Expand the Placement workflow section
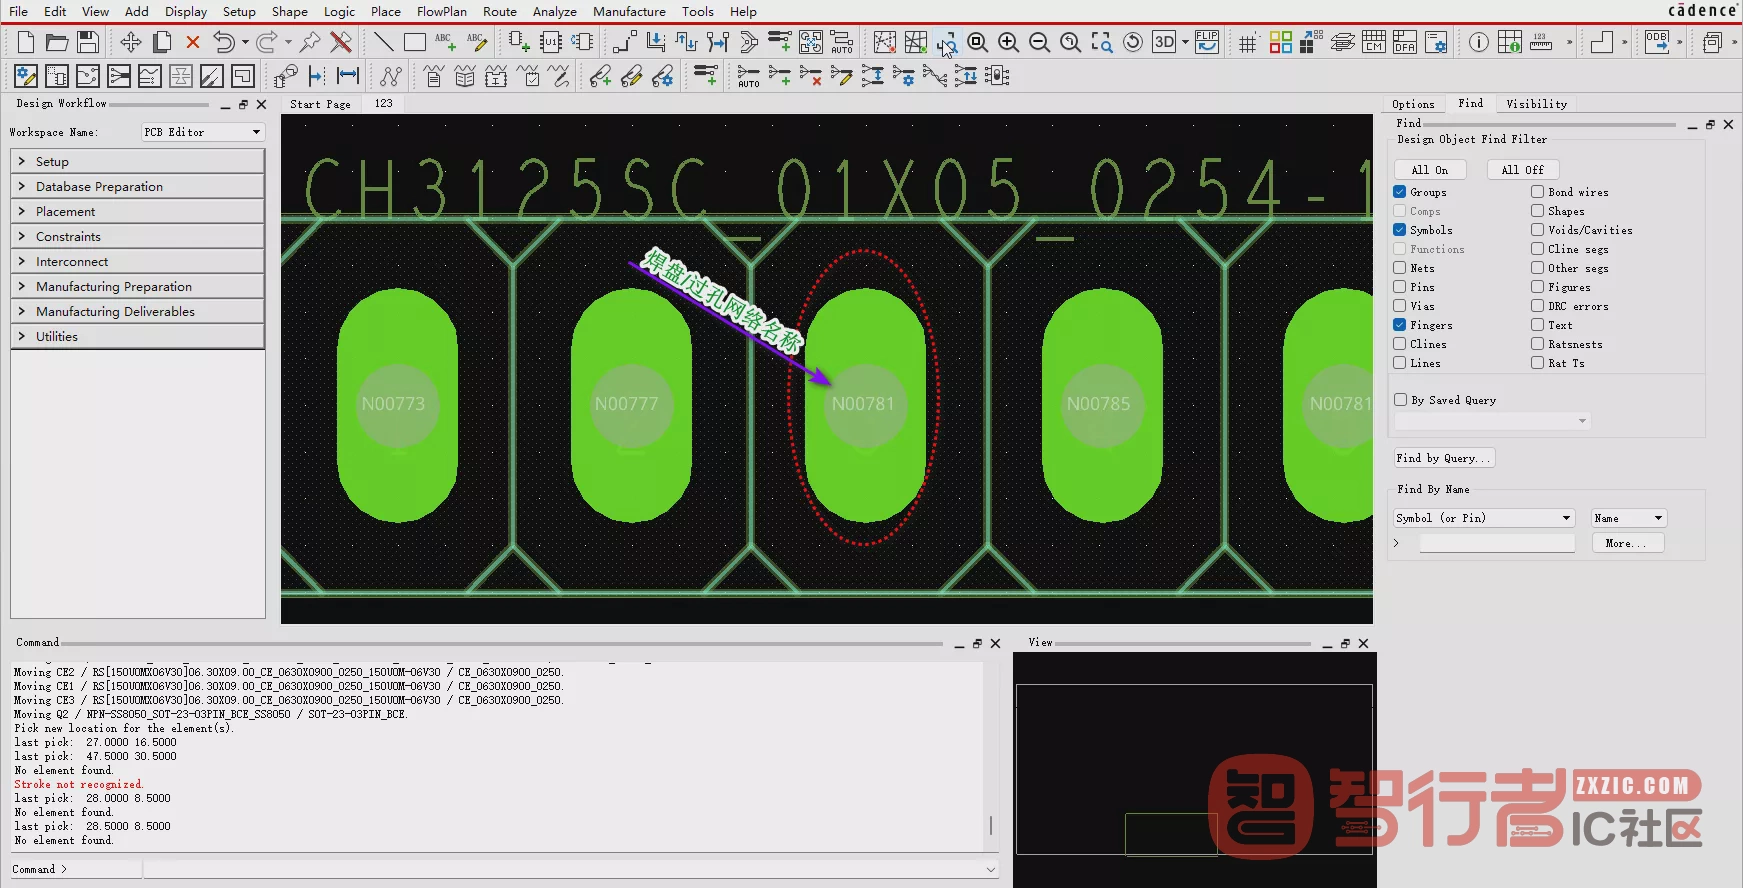Screen dimensions: 1743x888 coord(137,212)
